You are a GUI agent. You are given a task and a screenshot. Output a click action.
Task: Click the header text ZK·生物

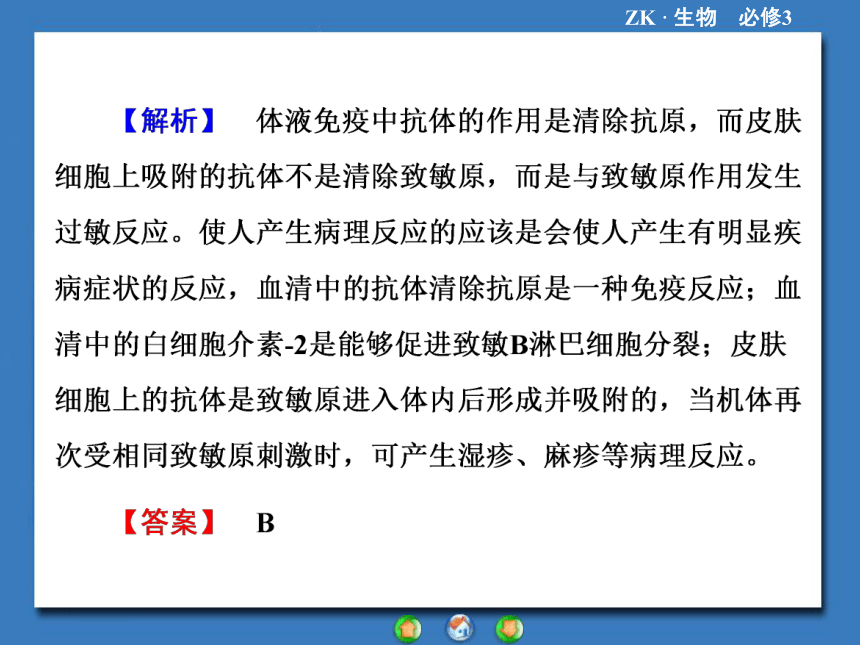(x=671, y=18)
